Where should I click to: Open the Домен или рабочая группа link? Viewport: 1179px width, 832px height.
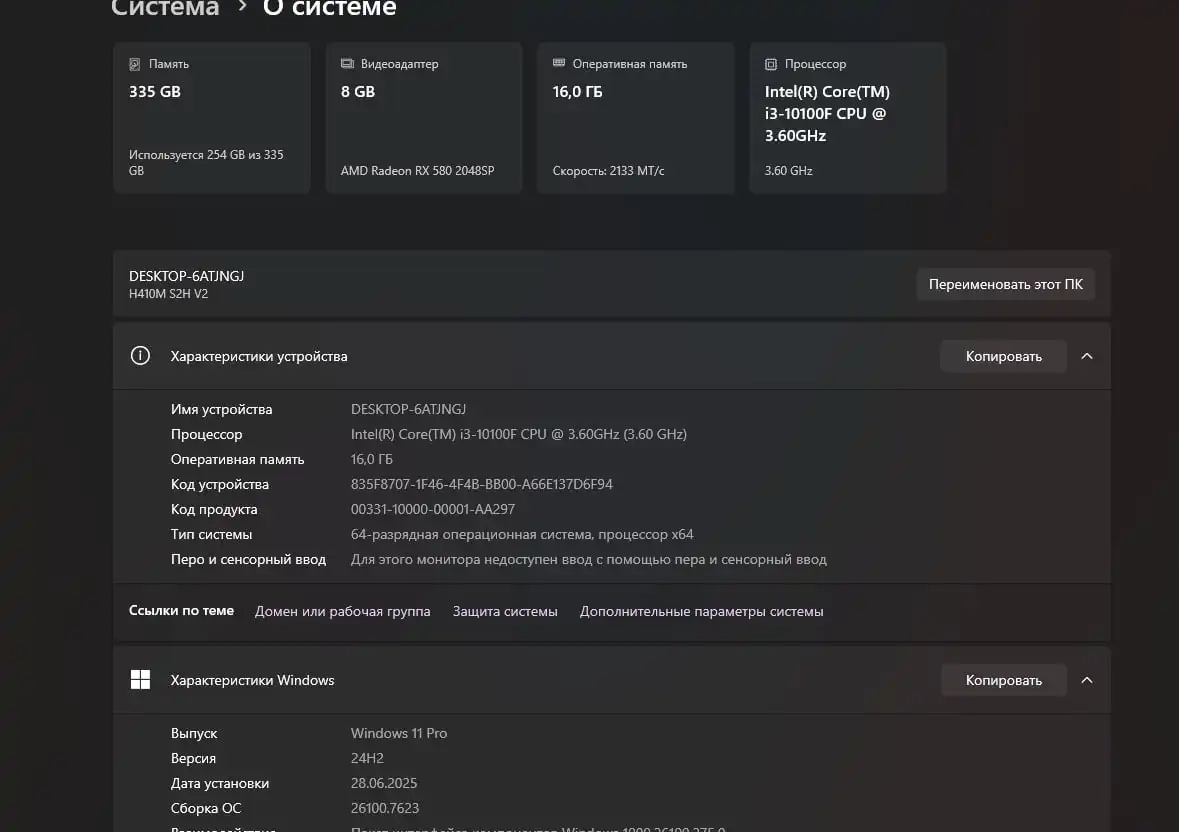coord(342,611)
